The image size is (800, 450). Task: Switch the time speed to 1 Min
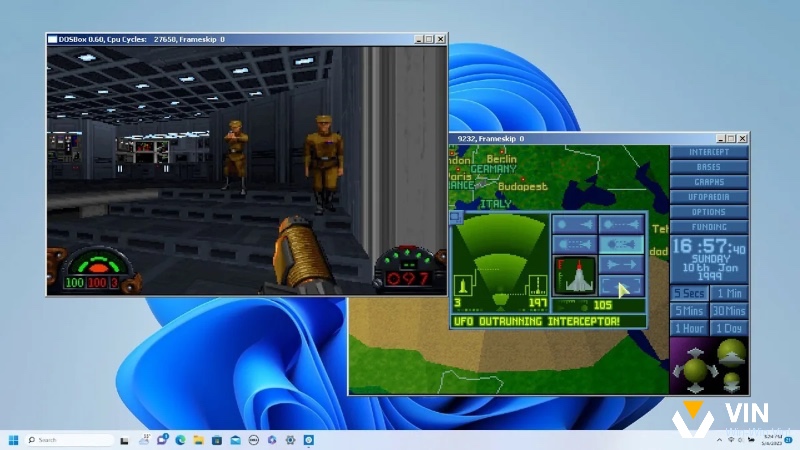click(728, 293)
